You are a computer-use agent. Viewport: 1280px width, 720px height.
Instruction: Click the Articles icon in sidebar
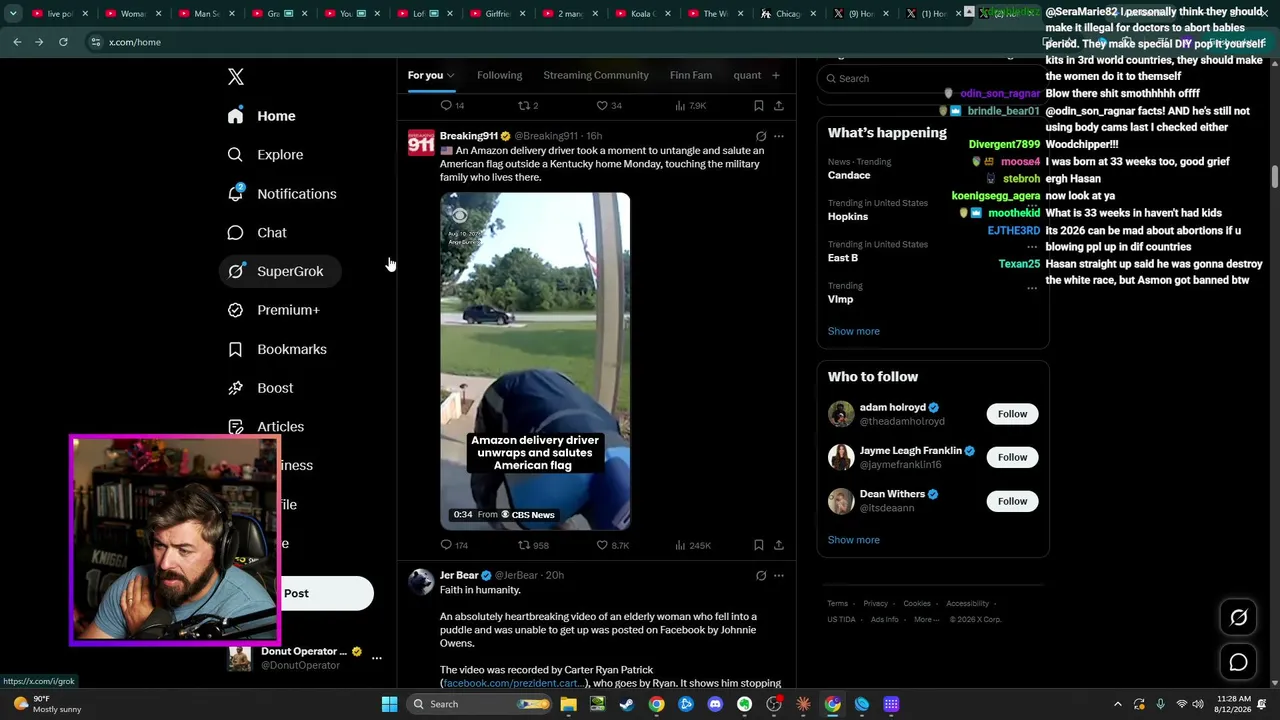235,427
